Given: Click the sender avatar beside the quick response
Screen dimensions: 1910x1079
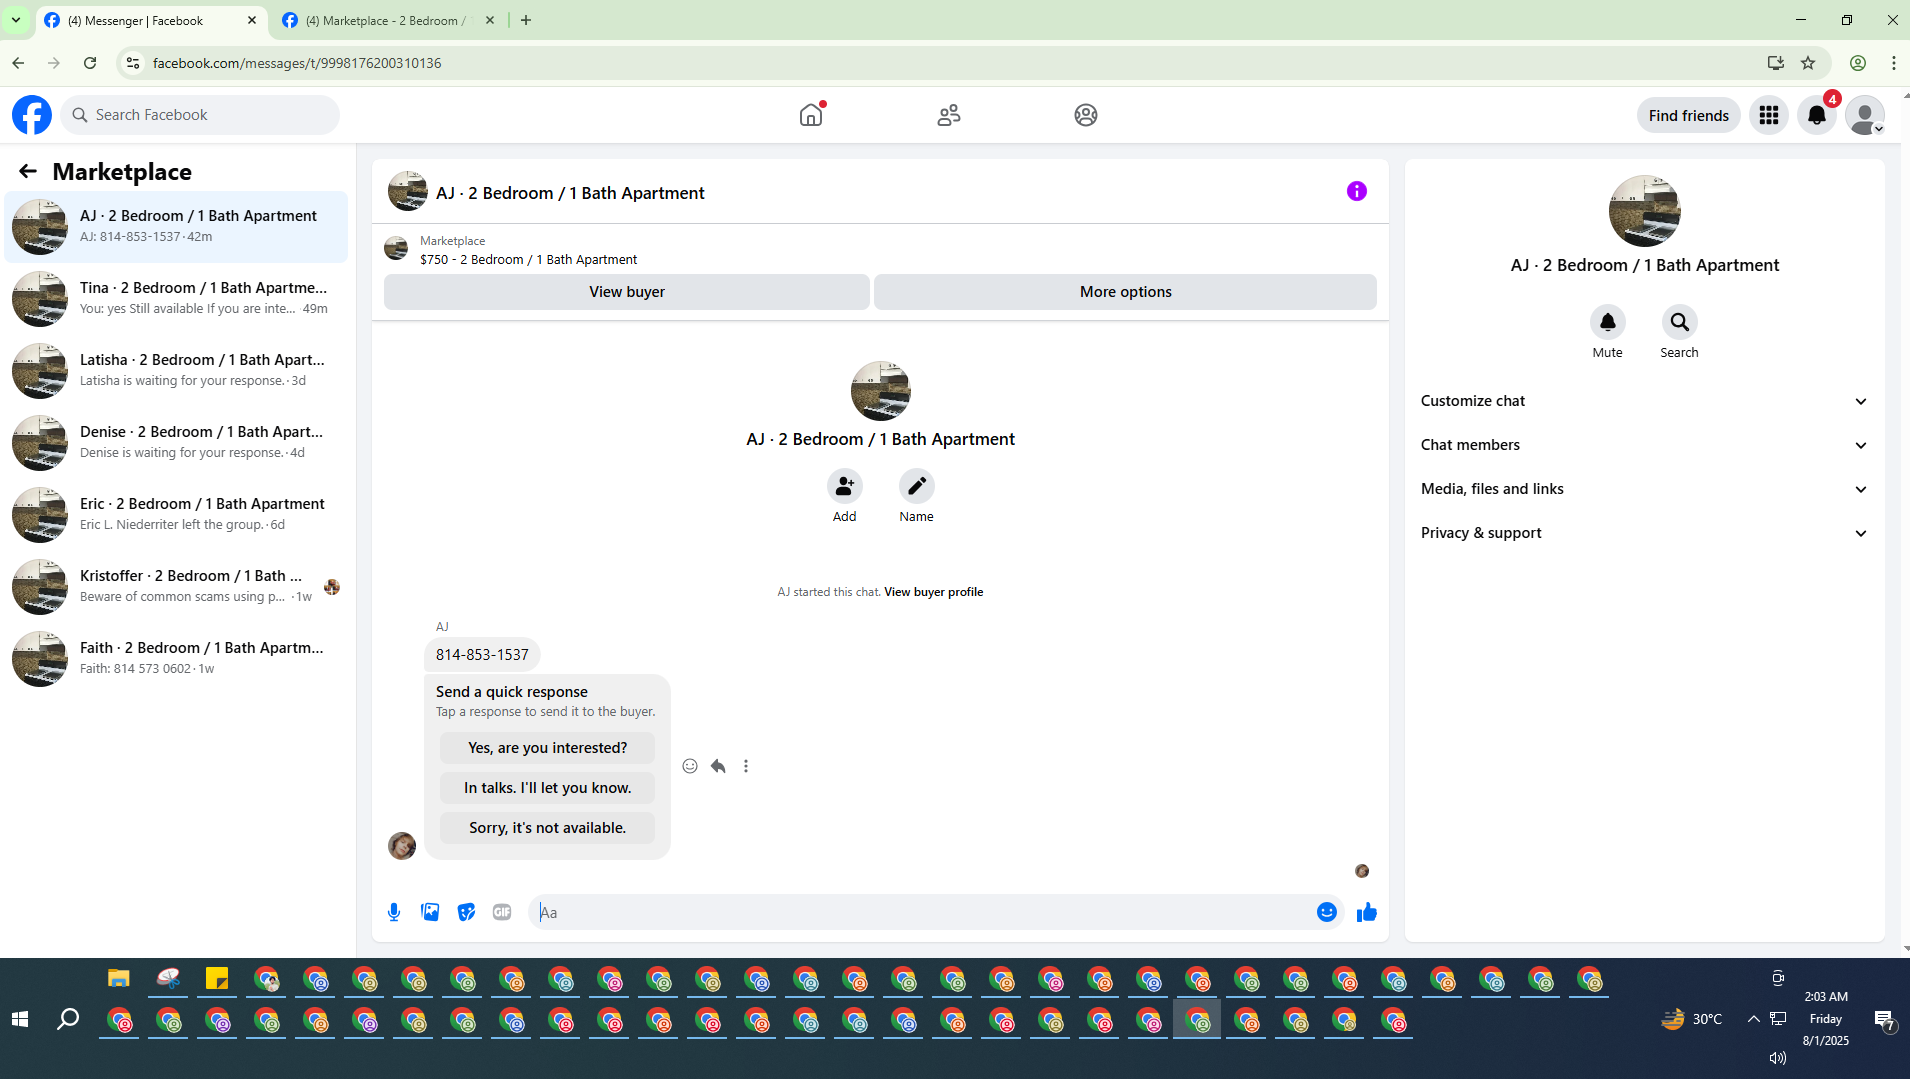Looking at the screenshot, I should pos(402,846).
